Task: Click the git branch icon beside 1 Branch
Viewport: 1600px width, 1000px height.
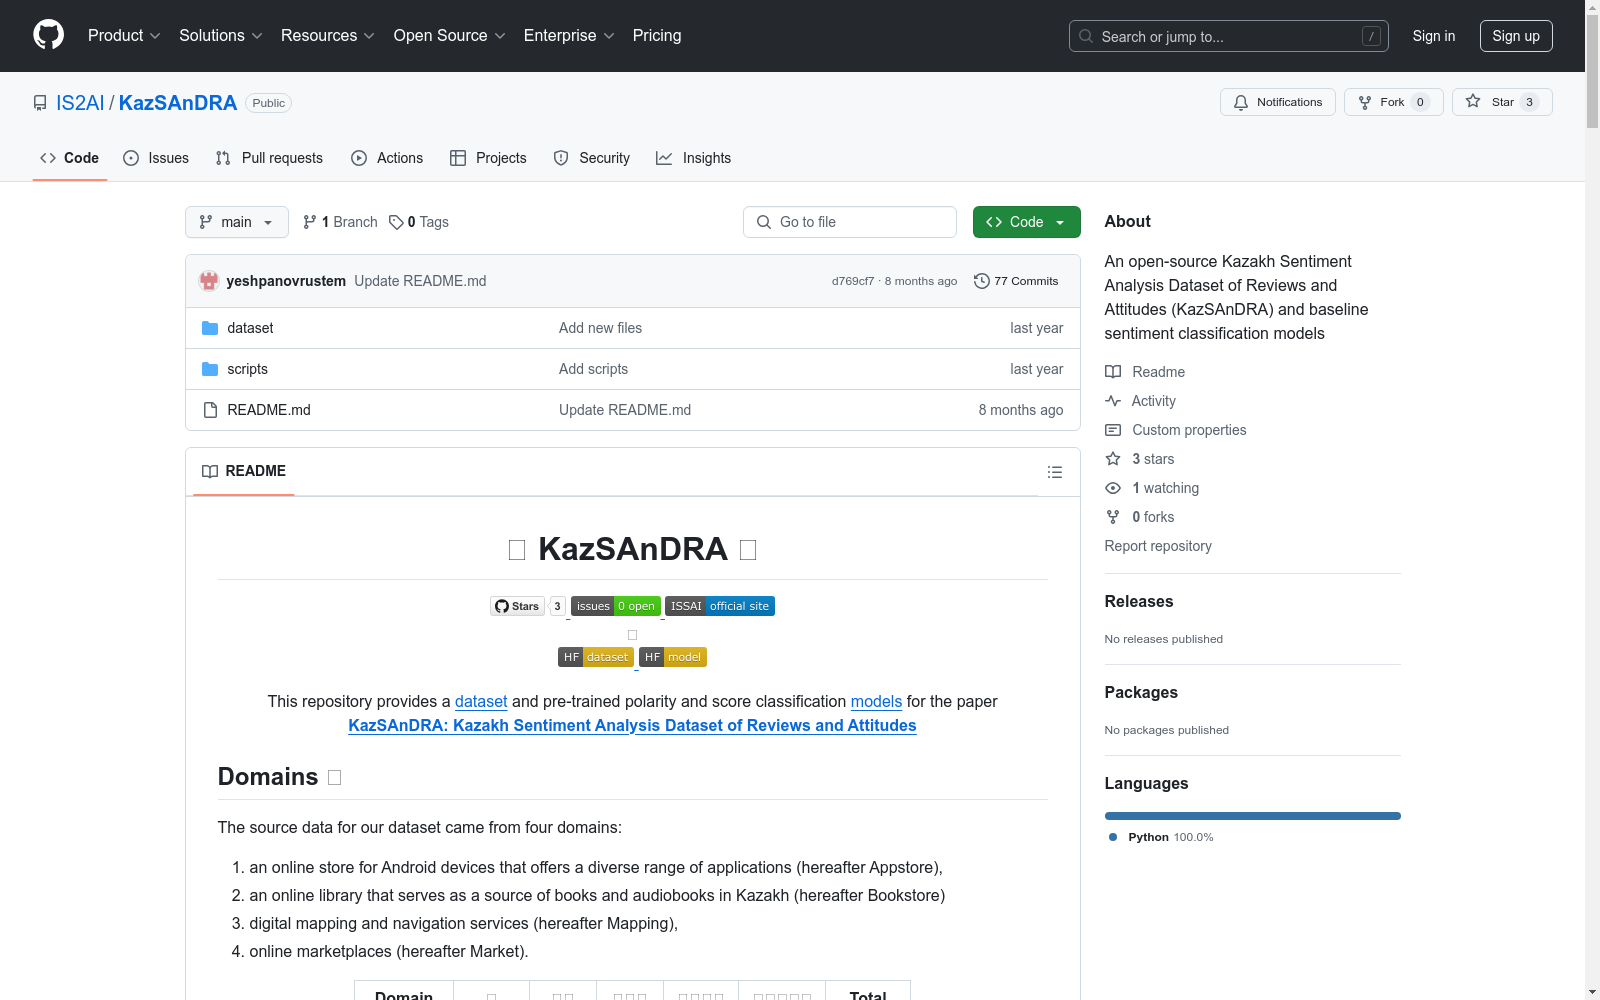Action: 310,222
